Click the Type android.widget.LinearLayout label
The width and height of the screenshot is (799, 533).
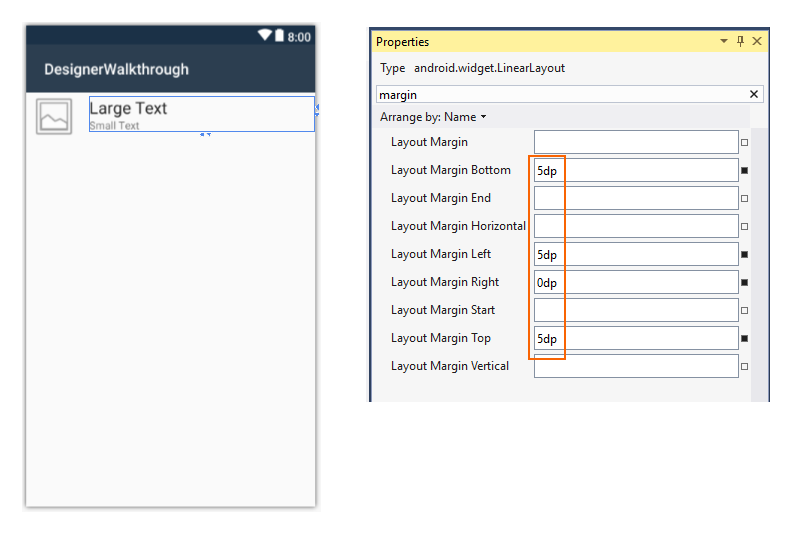pyautogui.click(x=472, y=68)
